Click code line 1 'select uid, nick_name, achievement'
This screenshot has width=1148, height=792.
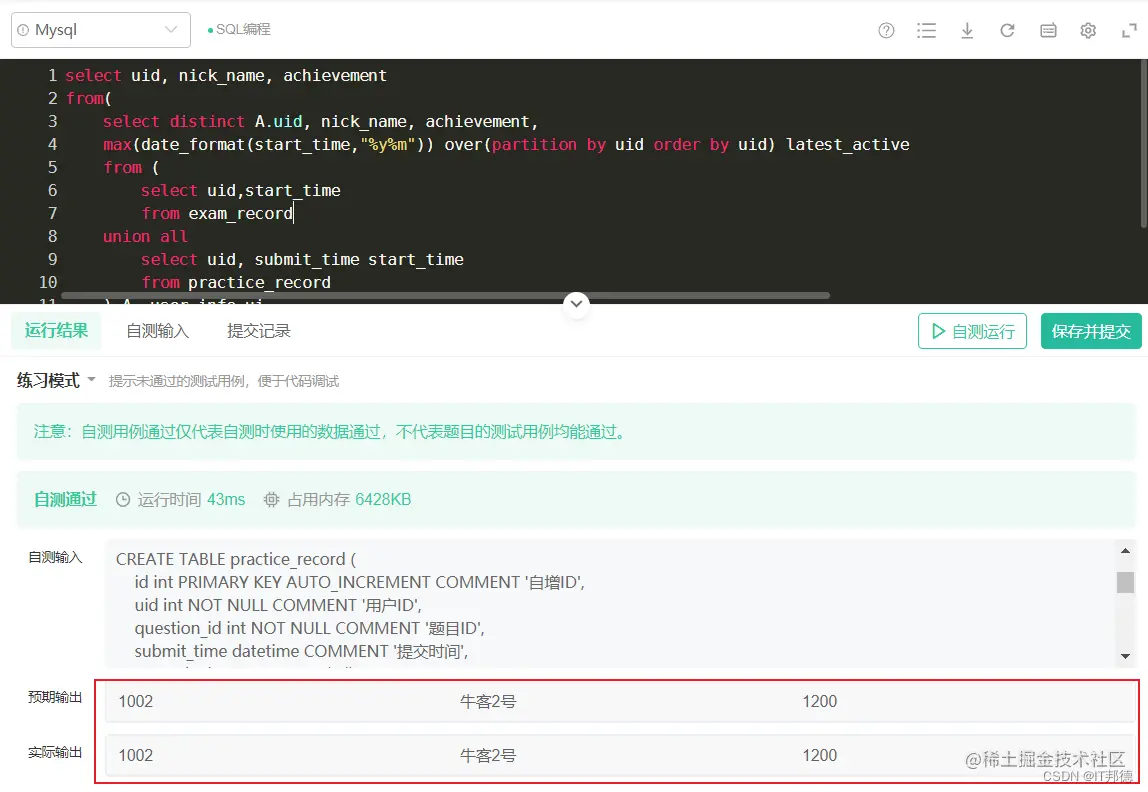pyautogui.click(x=226, y=75)
